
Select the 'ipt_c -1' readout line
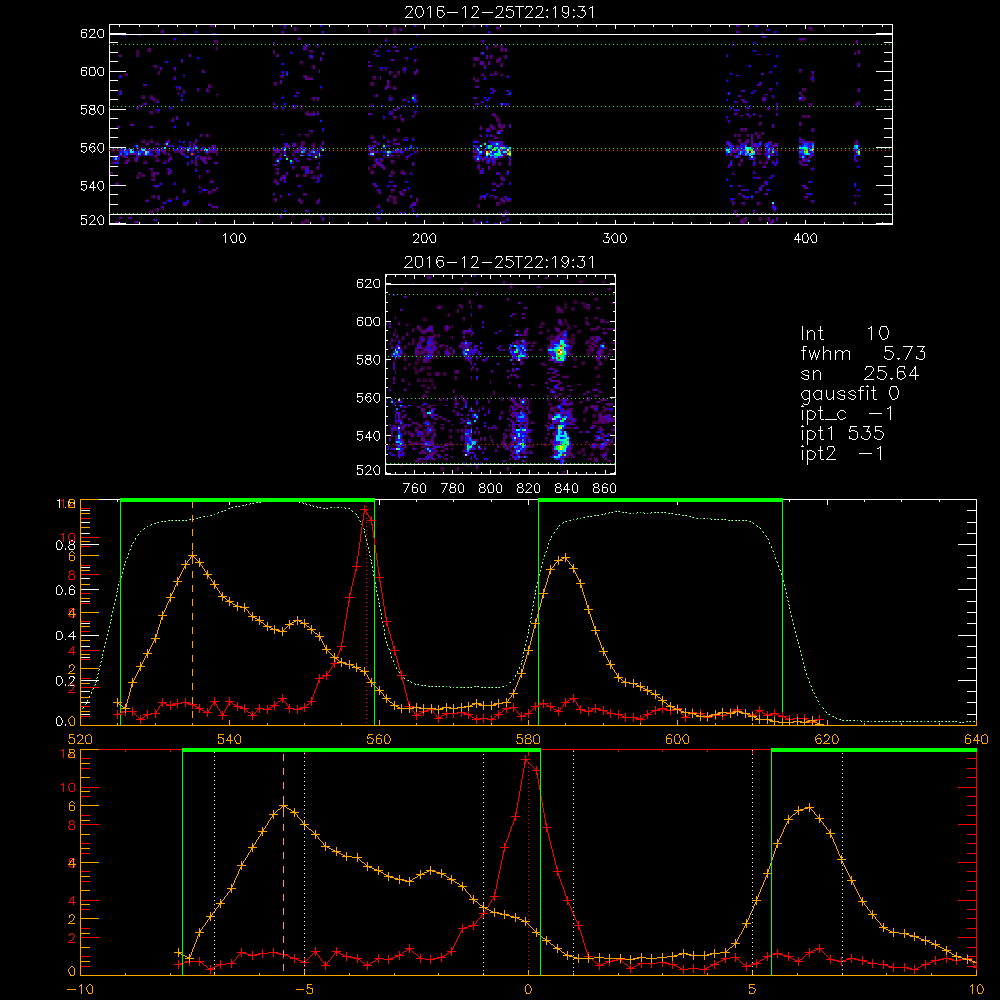tap(848, 414)
